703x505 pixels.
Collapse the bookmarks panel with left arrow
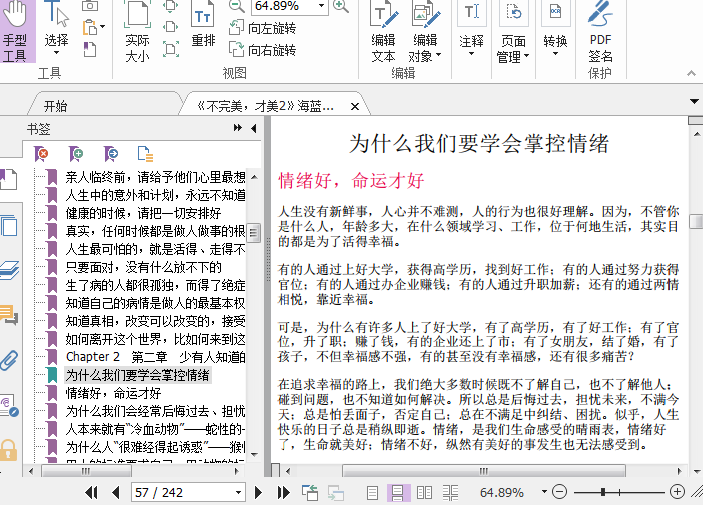tap(254, 128)
